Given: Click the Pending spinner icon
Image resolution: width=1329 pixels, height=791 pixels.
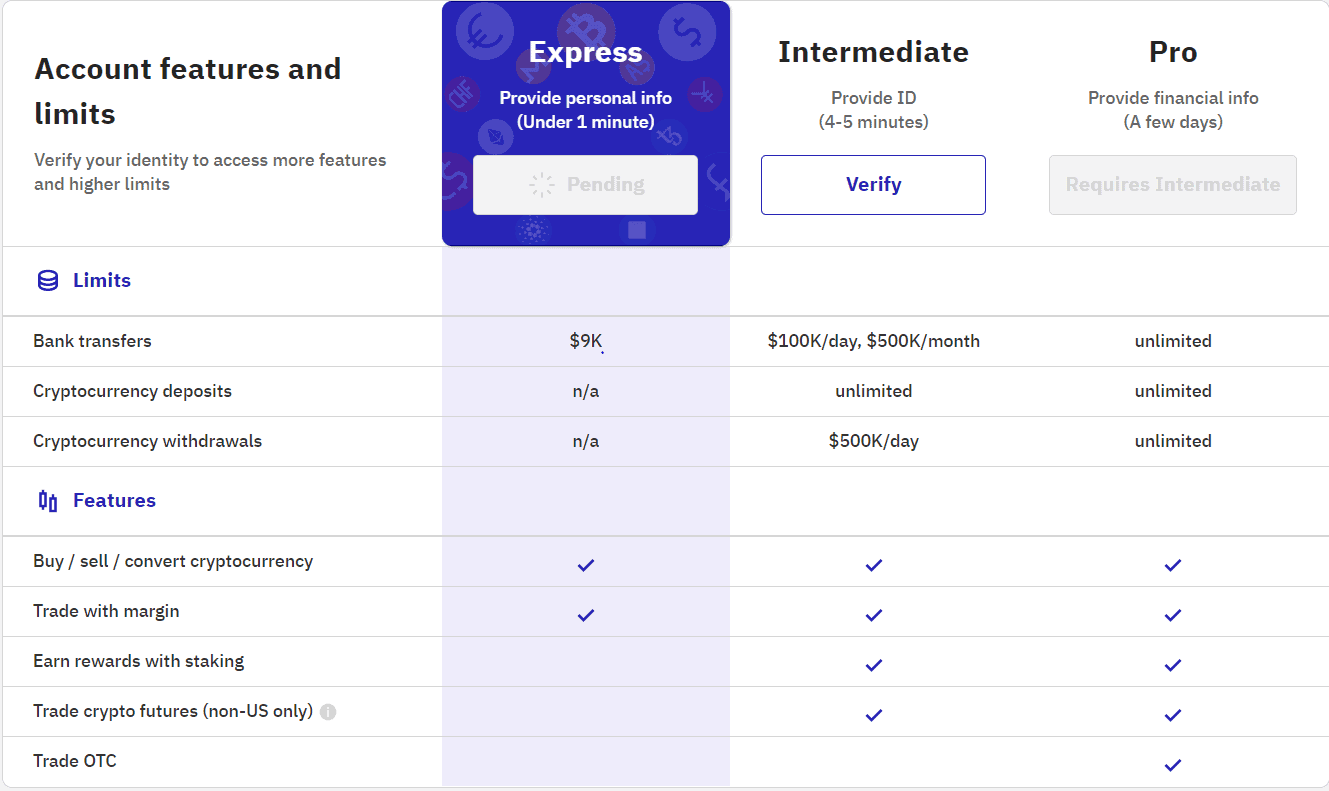Looking at the screenshot, I should (x=542, y=184).
